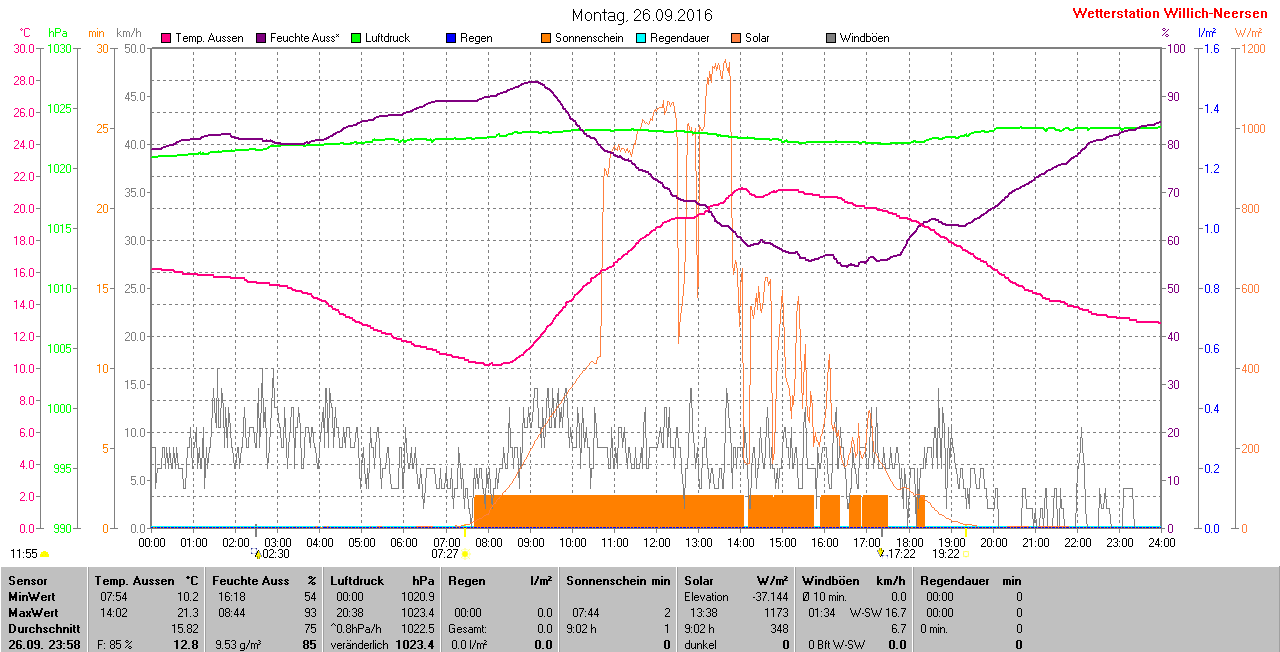Click the W/m² axis unit label at top right
The image size is (1280, 652).
pos(1248,33)
